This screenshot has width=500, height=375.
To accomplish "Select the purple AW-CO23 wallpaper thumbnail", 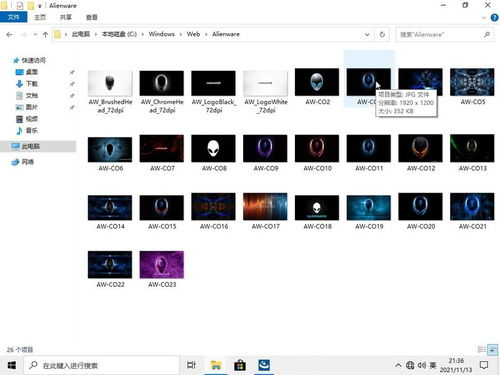I will click(162, 265).
